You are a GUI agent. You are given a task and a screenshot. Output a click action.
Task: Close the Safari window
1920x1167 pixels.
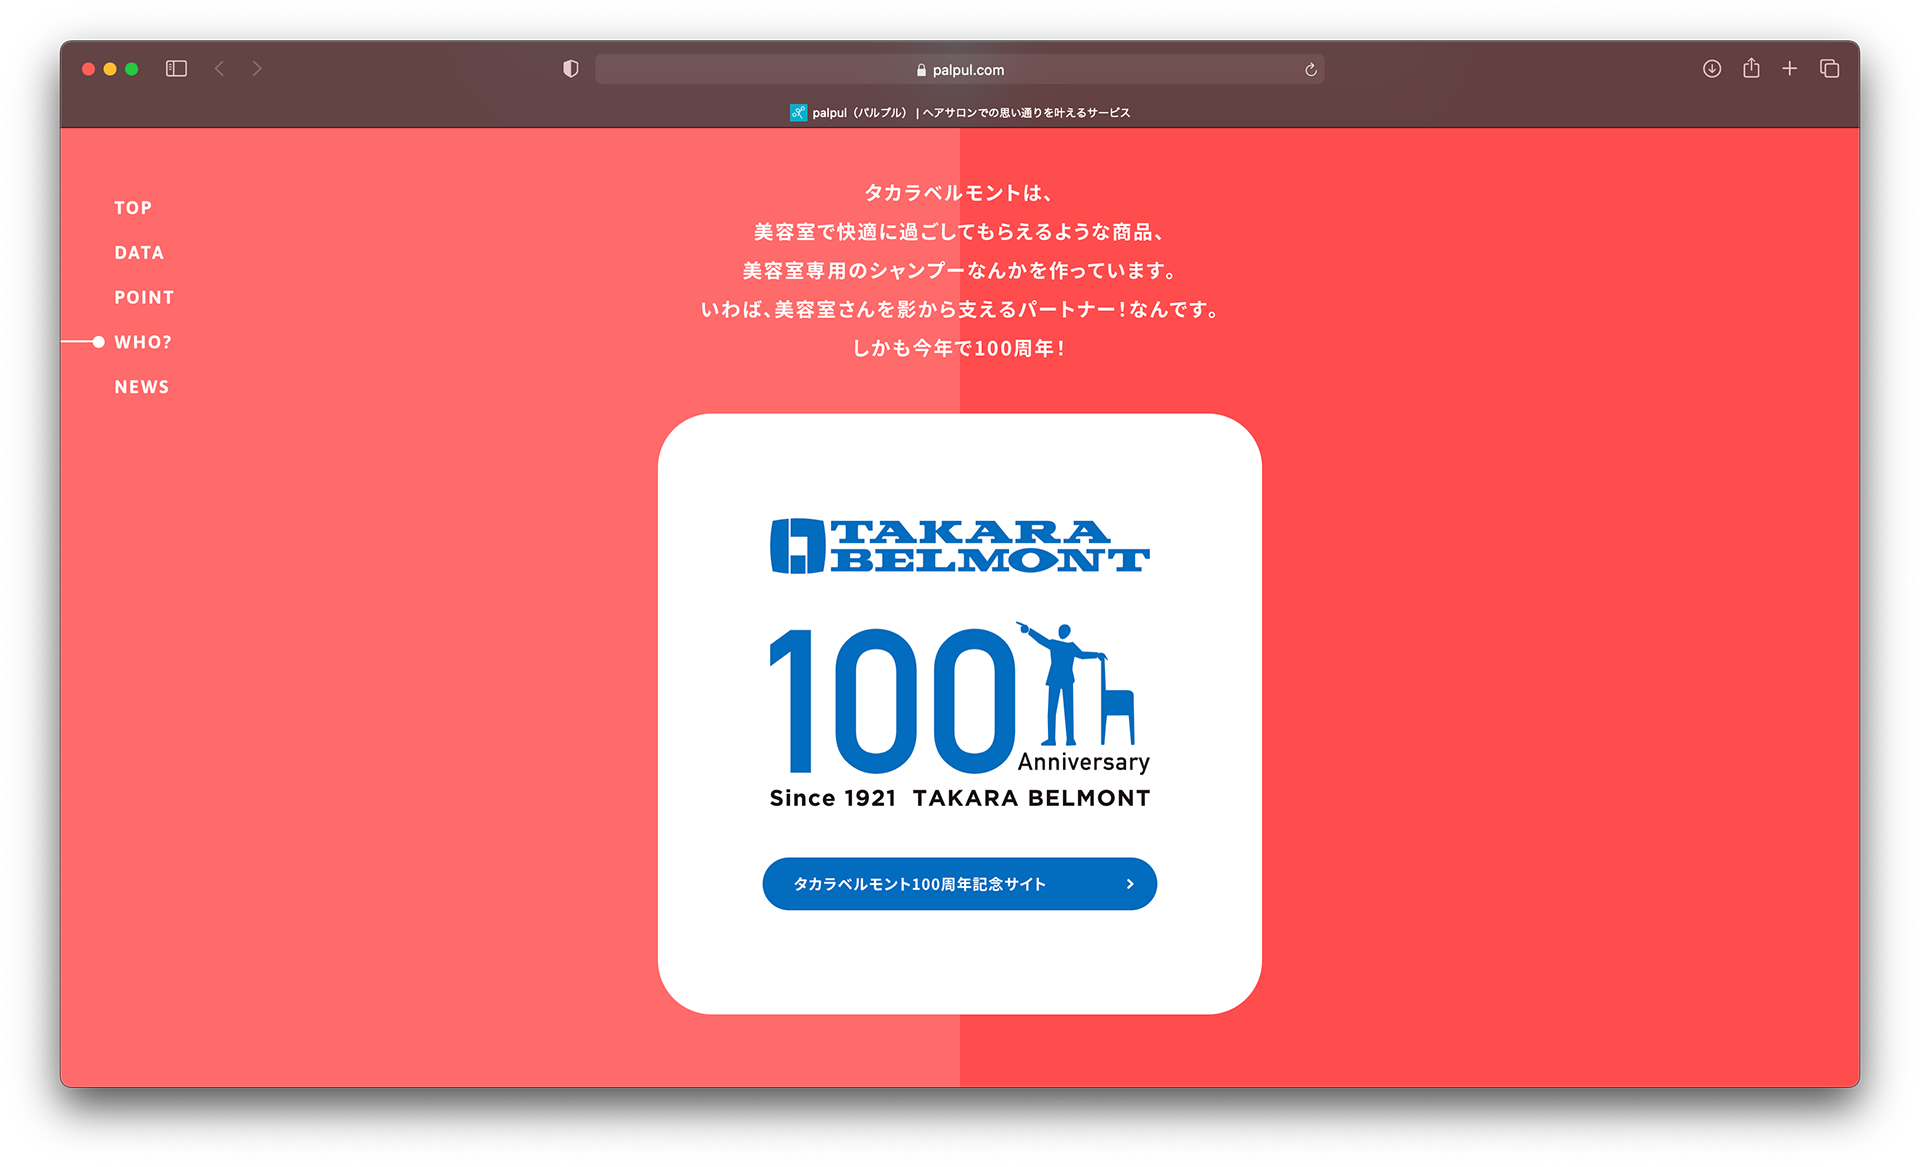[x=88, y=69]
